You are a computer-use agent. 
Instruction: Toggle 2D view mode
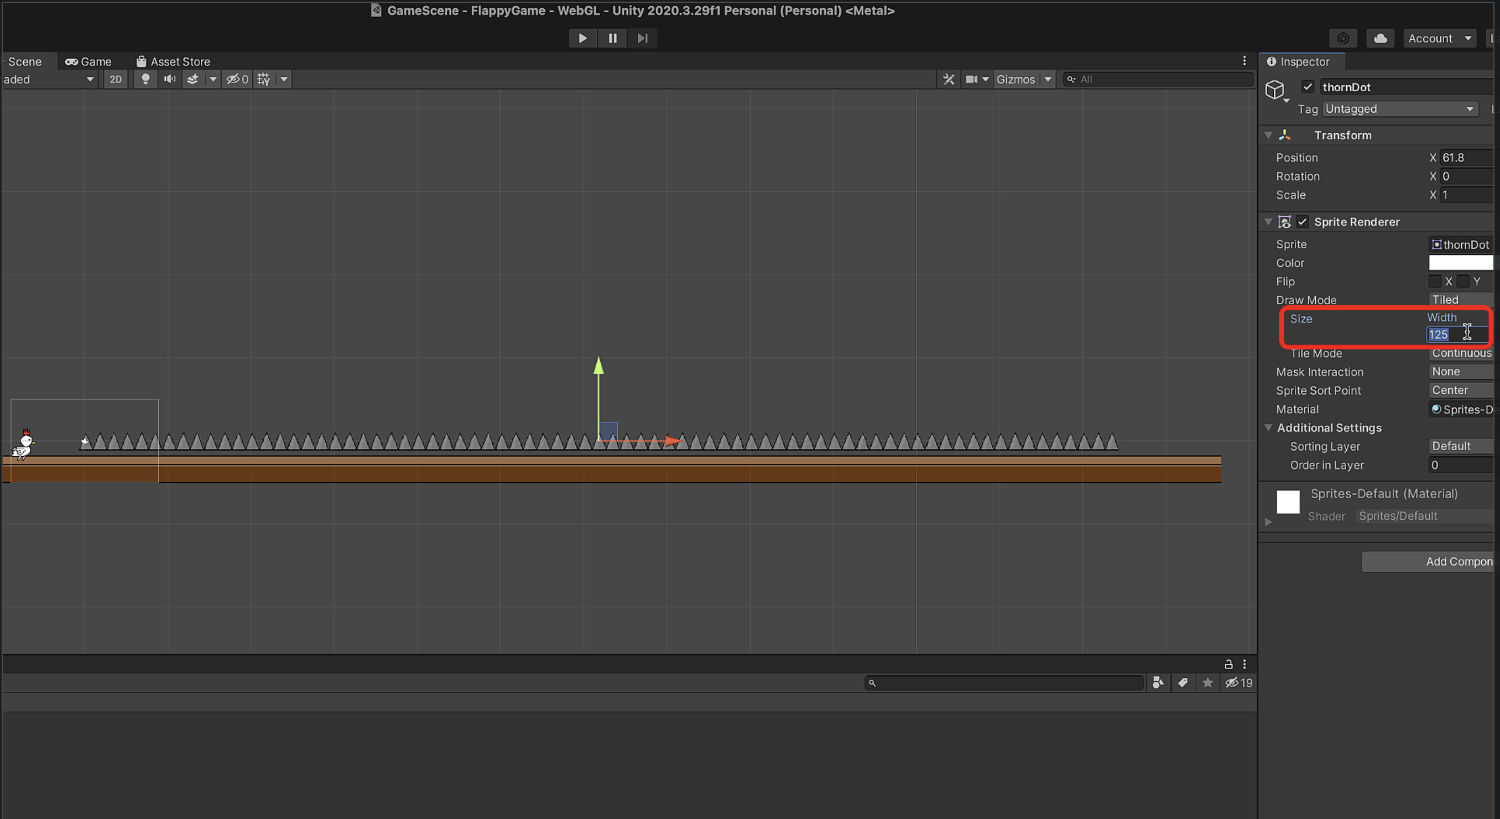click(x=116, y=79)
